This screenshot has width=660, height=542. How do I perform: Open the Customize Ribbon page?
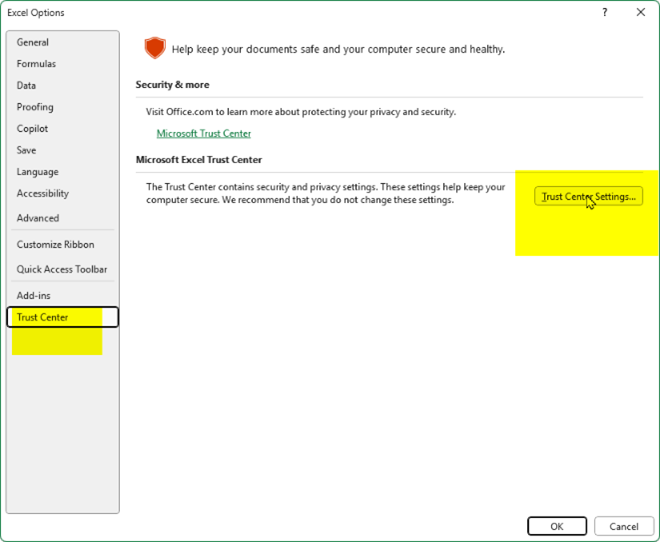point(55,245)
